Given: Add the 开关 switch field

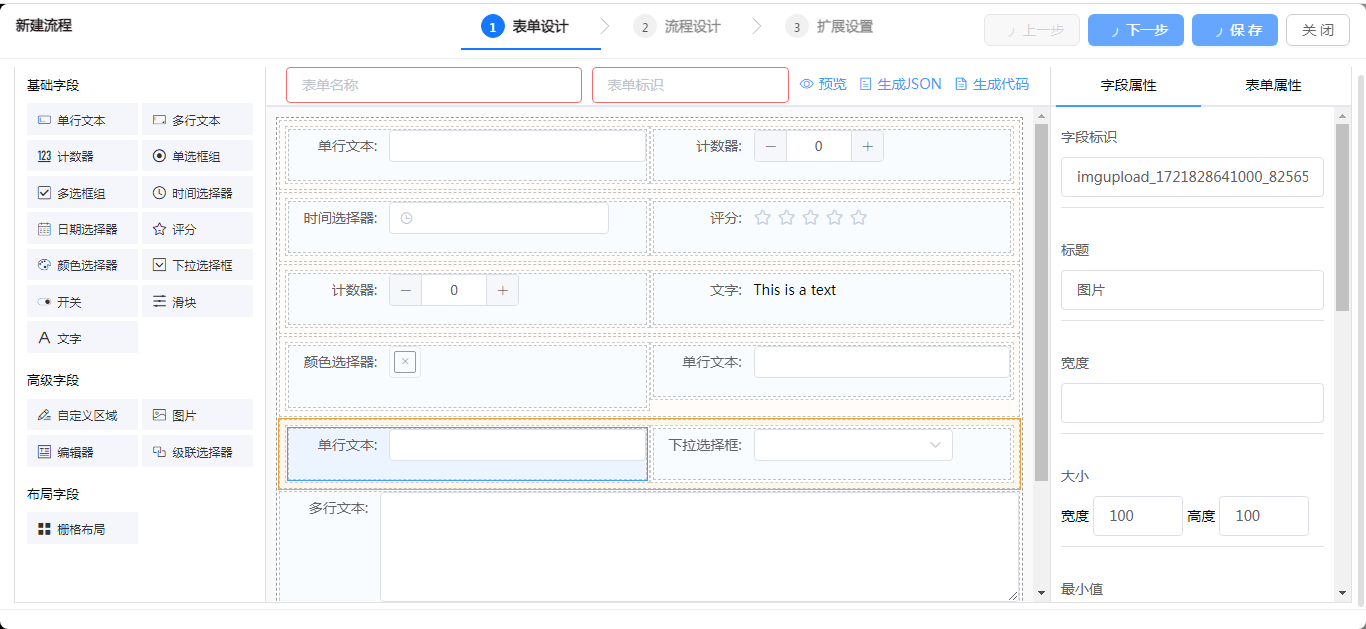Looking at the screenshot, I should tap(82, 302).
